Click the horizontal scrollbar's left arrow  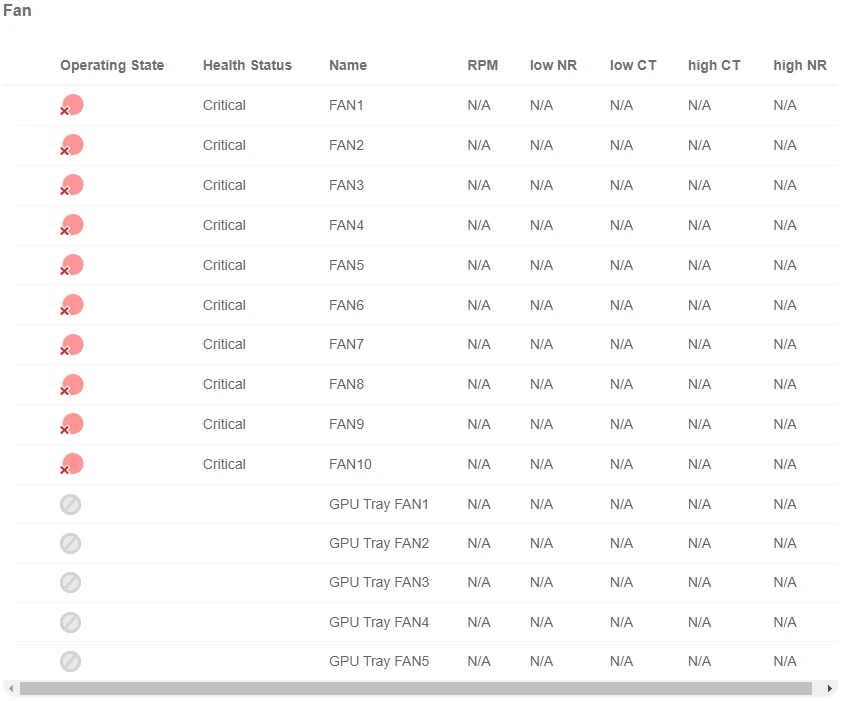pos(11,689)
